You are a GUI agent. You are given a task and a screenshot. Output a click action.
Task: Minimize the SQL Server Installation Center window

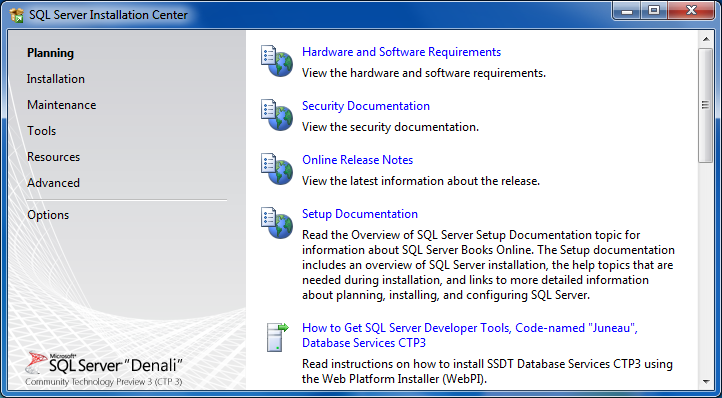tap(627, 11)
